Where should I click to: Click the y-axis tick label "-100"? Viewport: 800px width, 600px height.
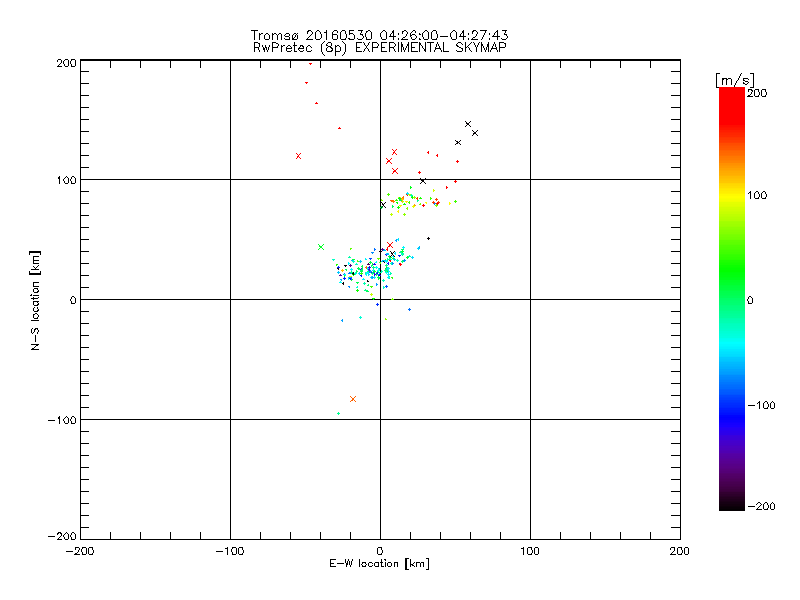(x=62, y=420)
